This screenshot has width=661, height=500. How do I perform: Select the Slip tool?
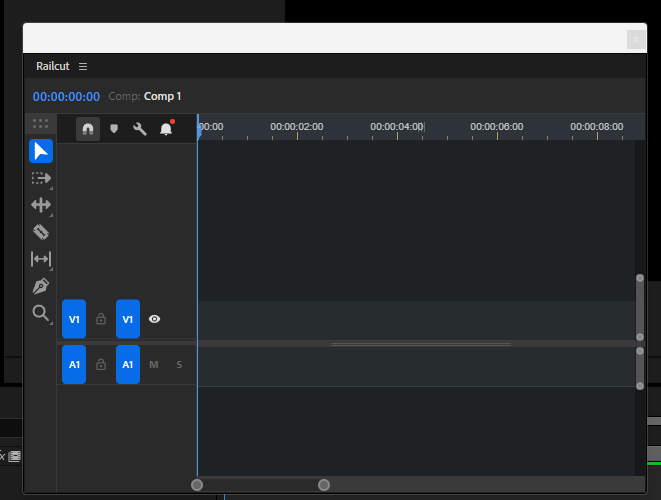(x=41, y=259)
